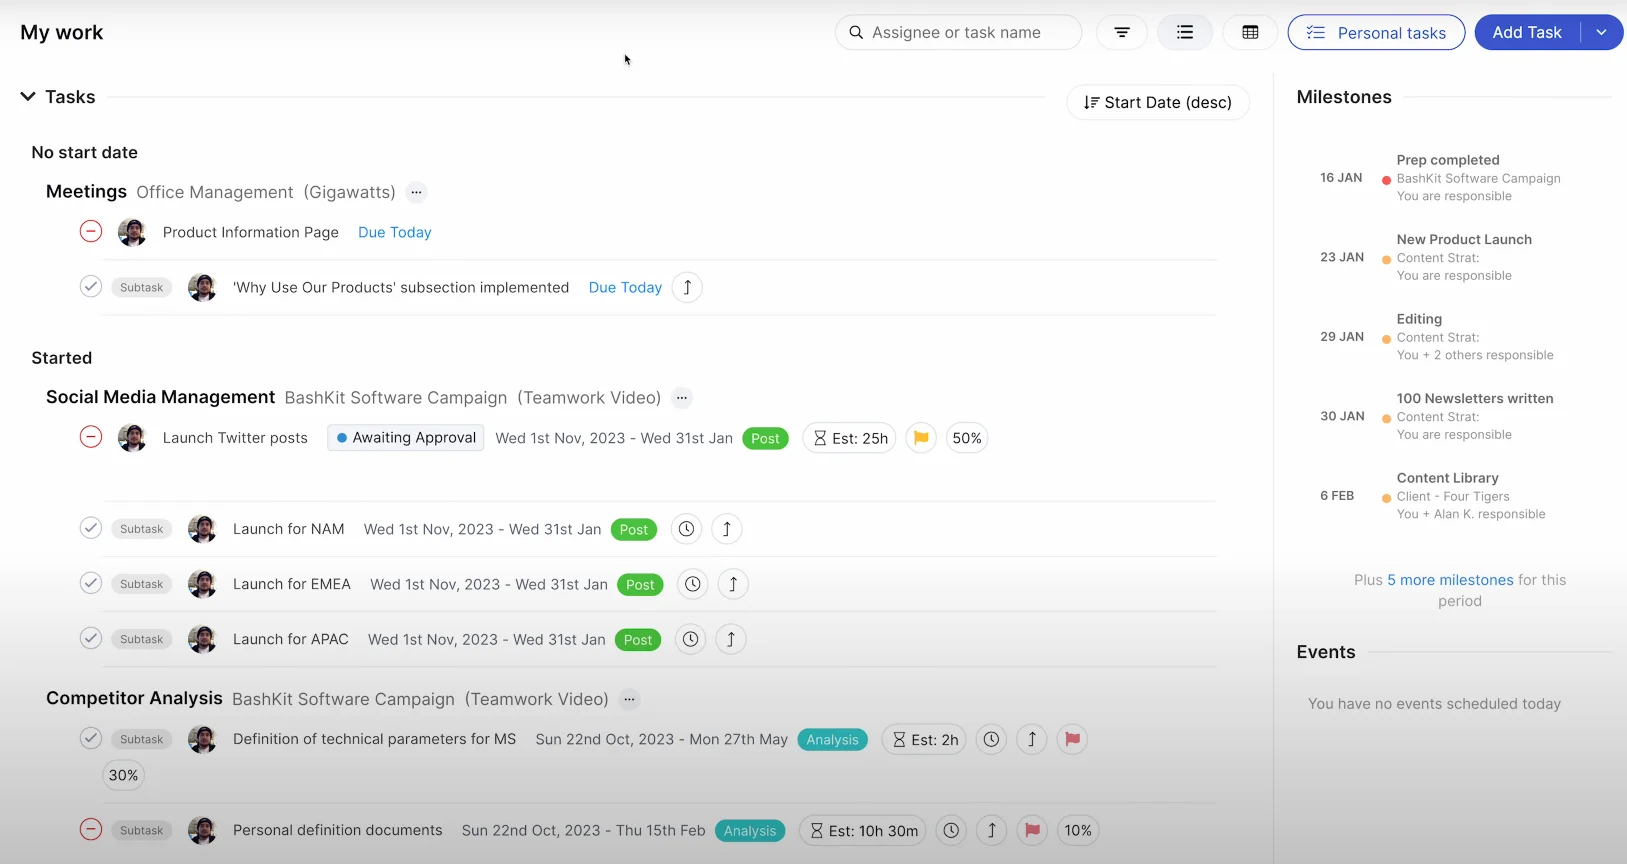
Task: Go to parent of Personal definition documents
Action: [991, 830]
